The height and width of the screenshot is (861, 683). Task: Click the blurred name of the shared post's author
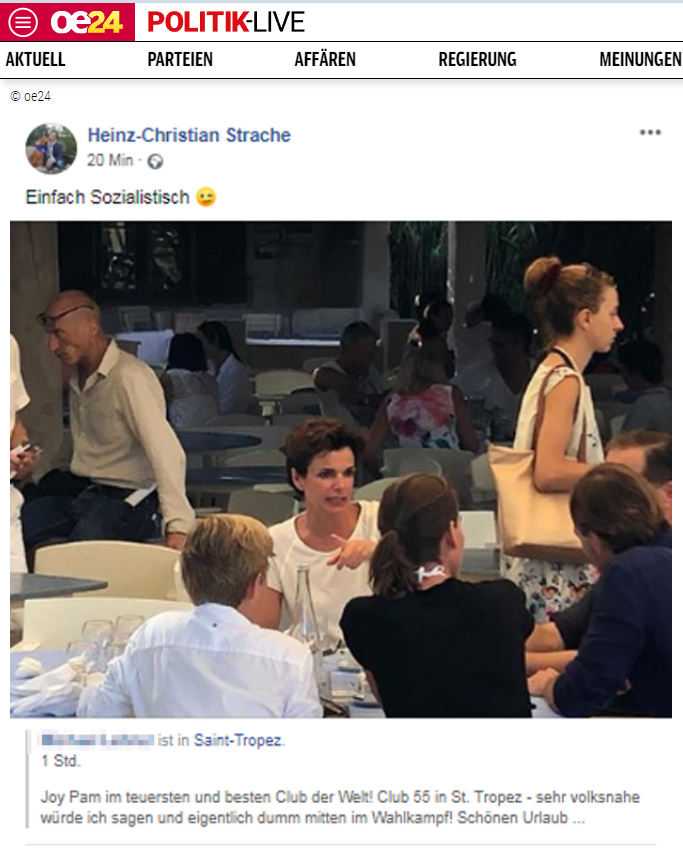(98, 740)
